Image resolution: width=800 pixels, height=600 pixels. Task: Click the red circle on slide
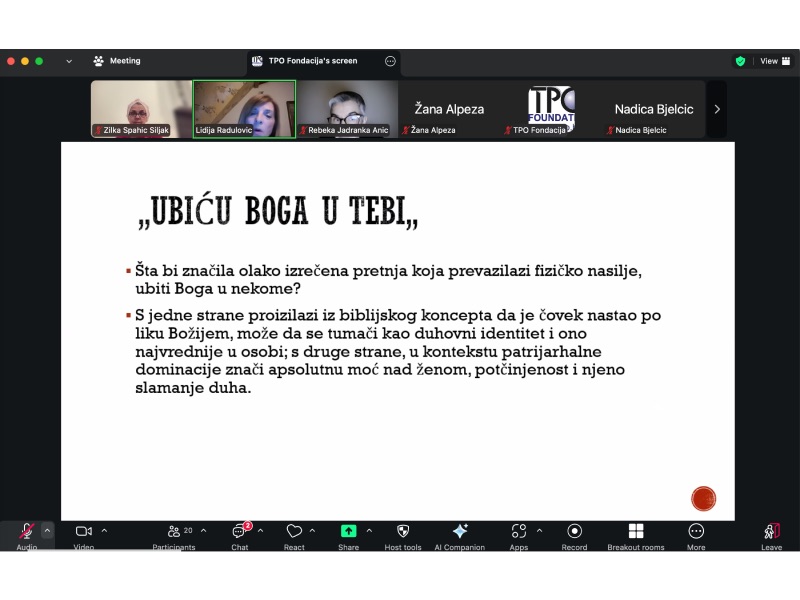704,498
